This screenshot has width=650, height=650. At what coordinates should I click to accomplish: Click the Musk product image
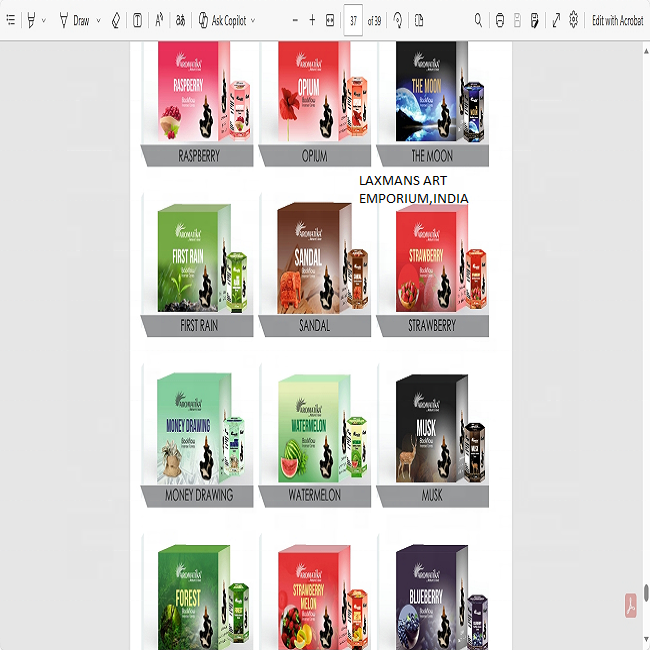(x=440, y=428)
